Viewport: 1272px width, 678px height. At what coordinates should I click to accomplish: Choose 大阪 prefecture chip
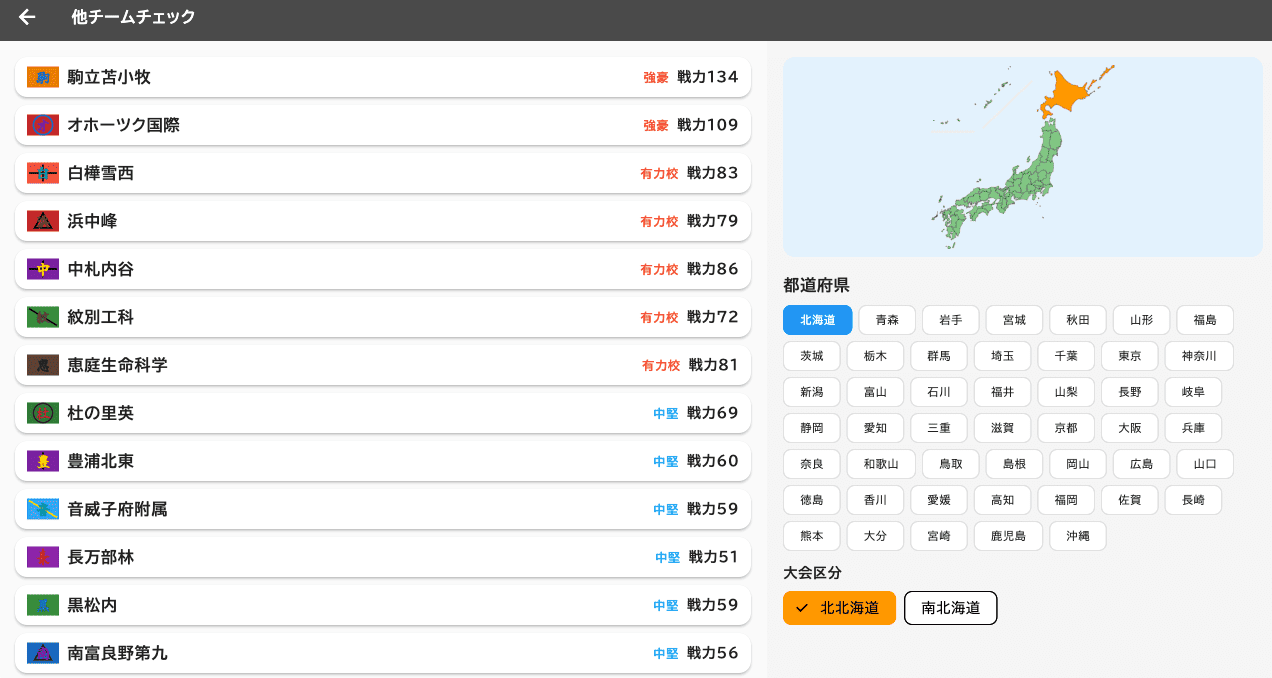tap(1130, 428)
